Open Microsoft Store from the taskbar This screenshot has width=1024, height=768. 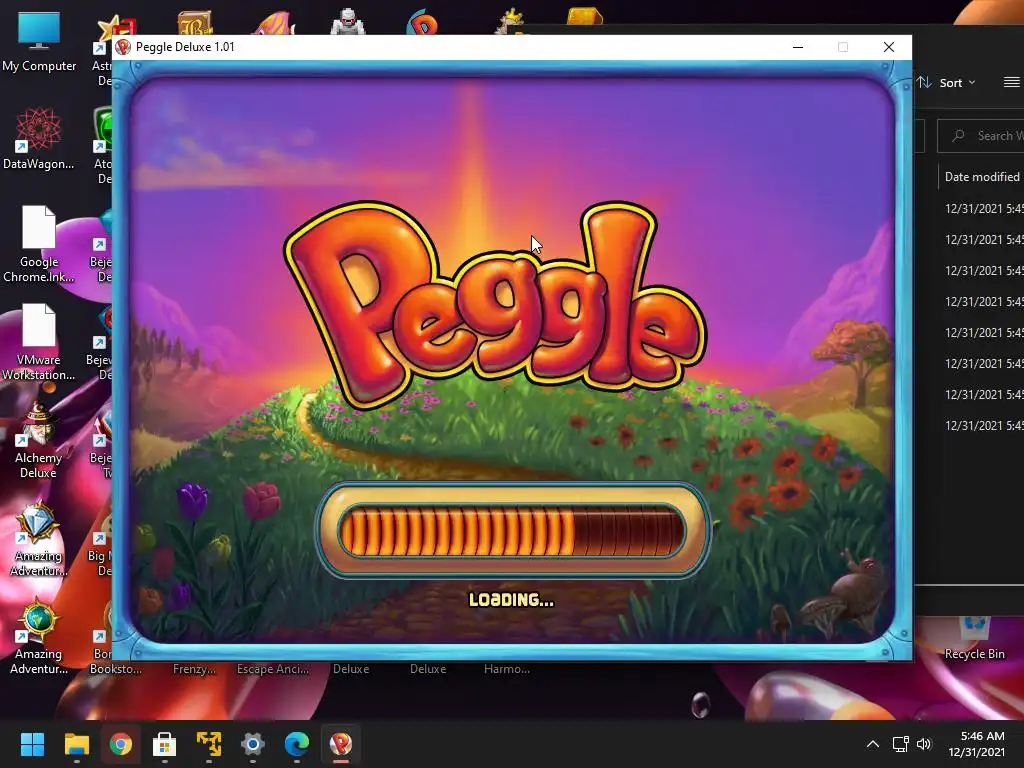point(165,744)
